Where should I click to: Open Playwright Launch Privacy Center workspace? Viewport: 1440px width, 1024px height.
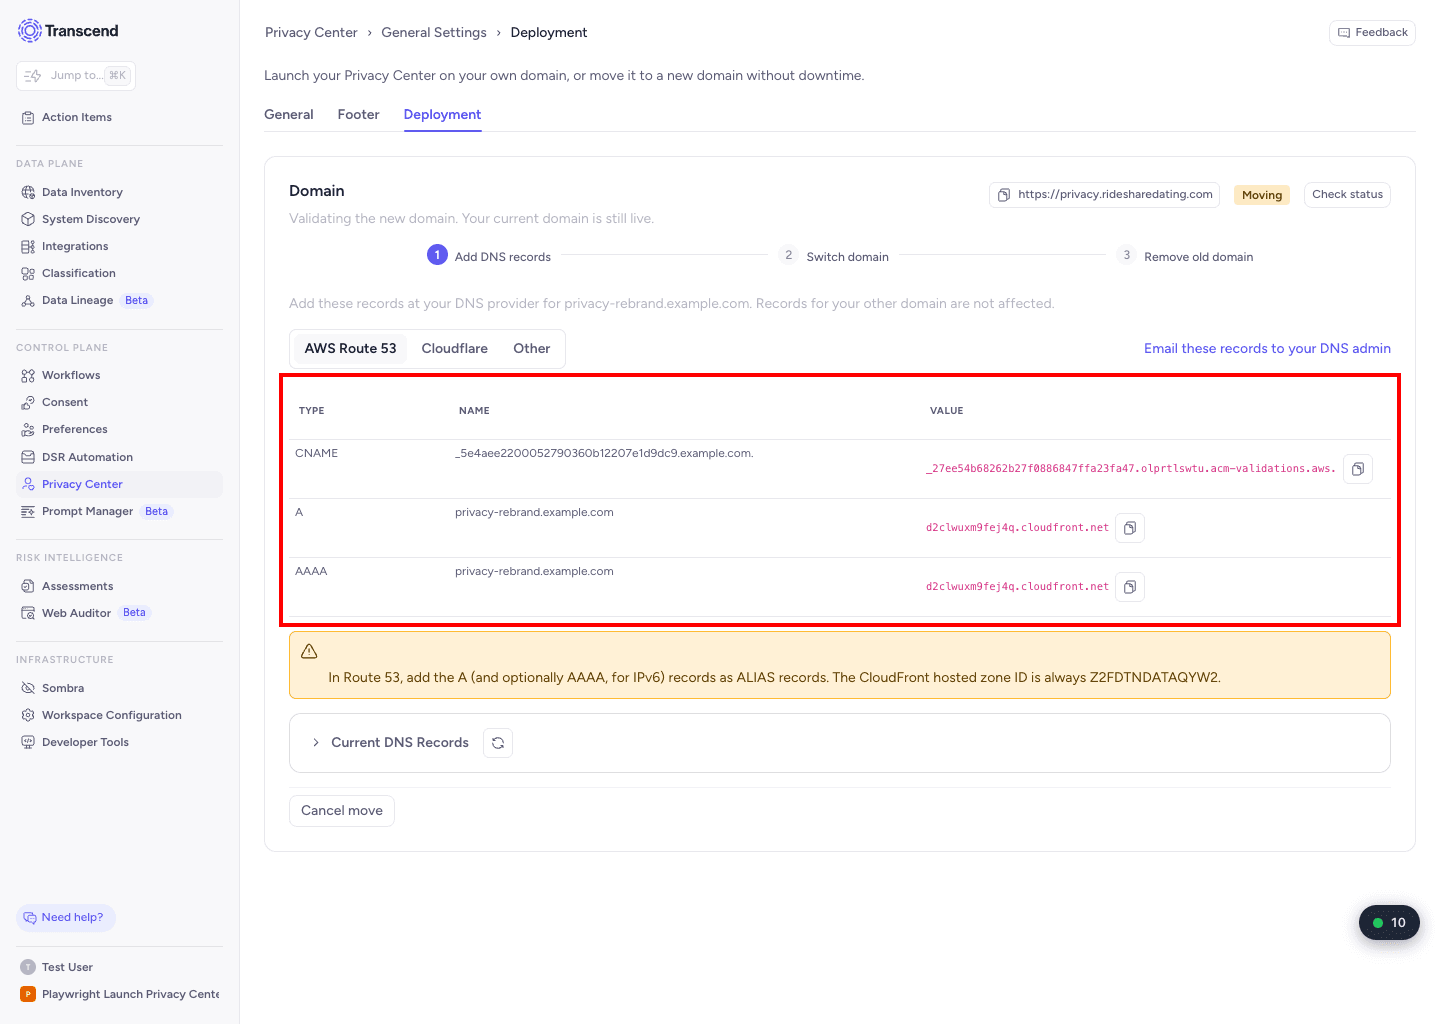click(x=120, y=994)
